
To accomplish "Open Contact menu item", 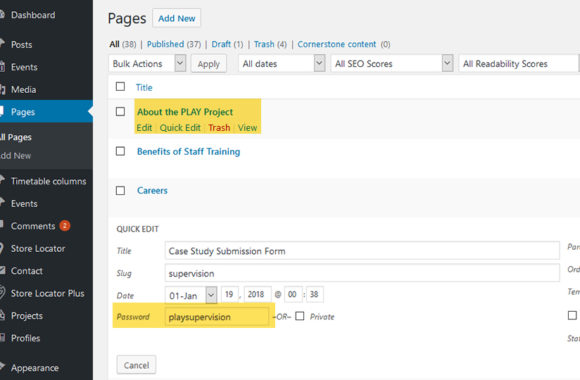I will click(27, 271).
